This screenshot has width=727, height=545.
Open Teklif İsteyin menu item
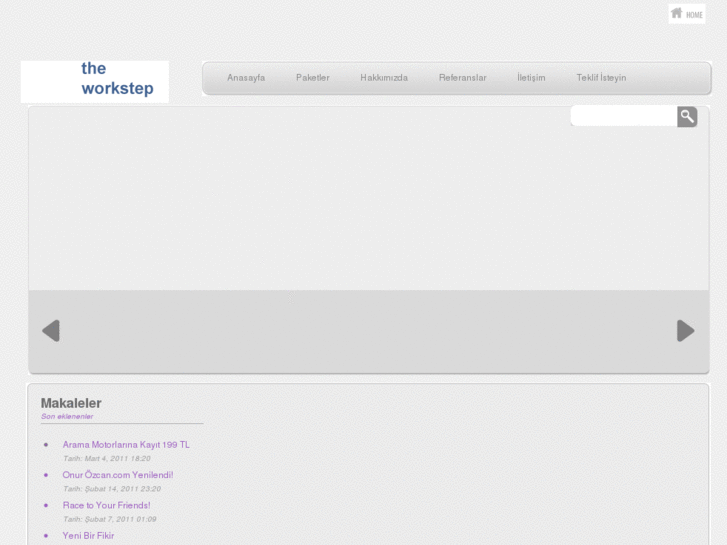click(x=601, y=77)
